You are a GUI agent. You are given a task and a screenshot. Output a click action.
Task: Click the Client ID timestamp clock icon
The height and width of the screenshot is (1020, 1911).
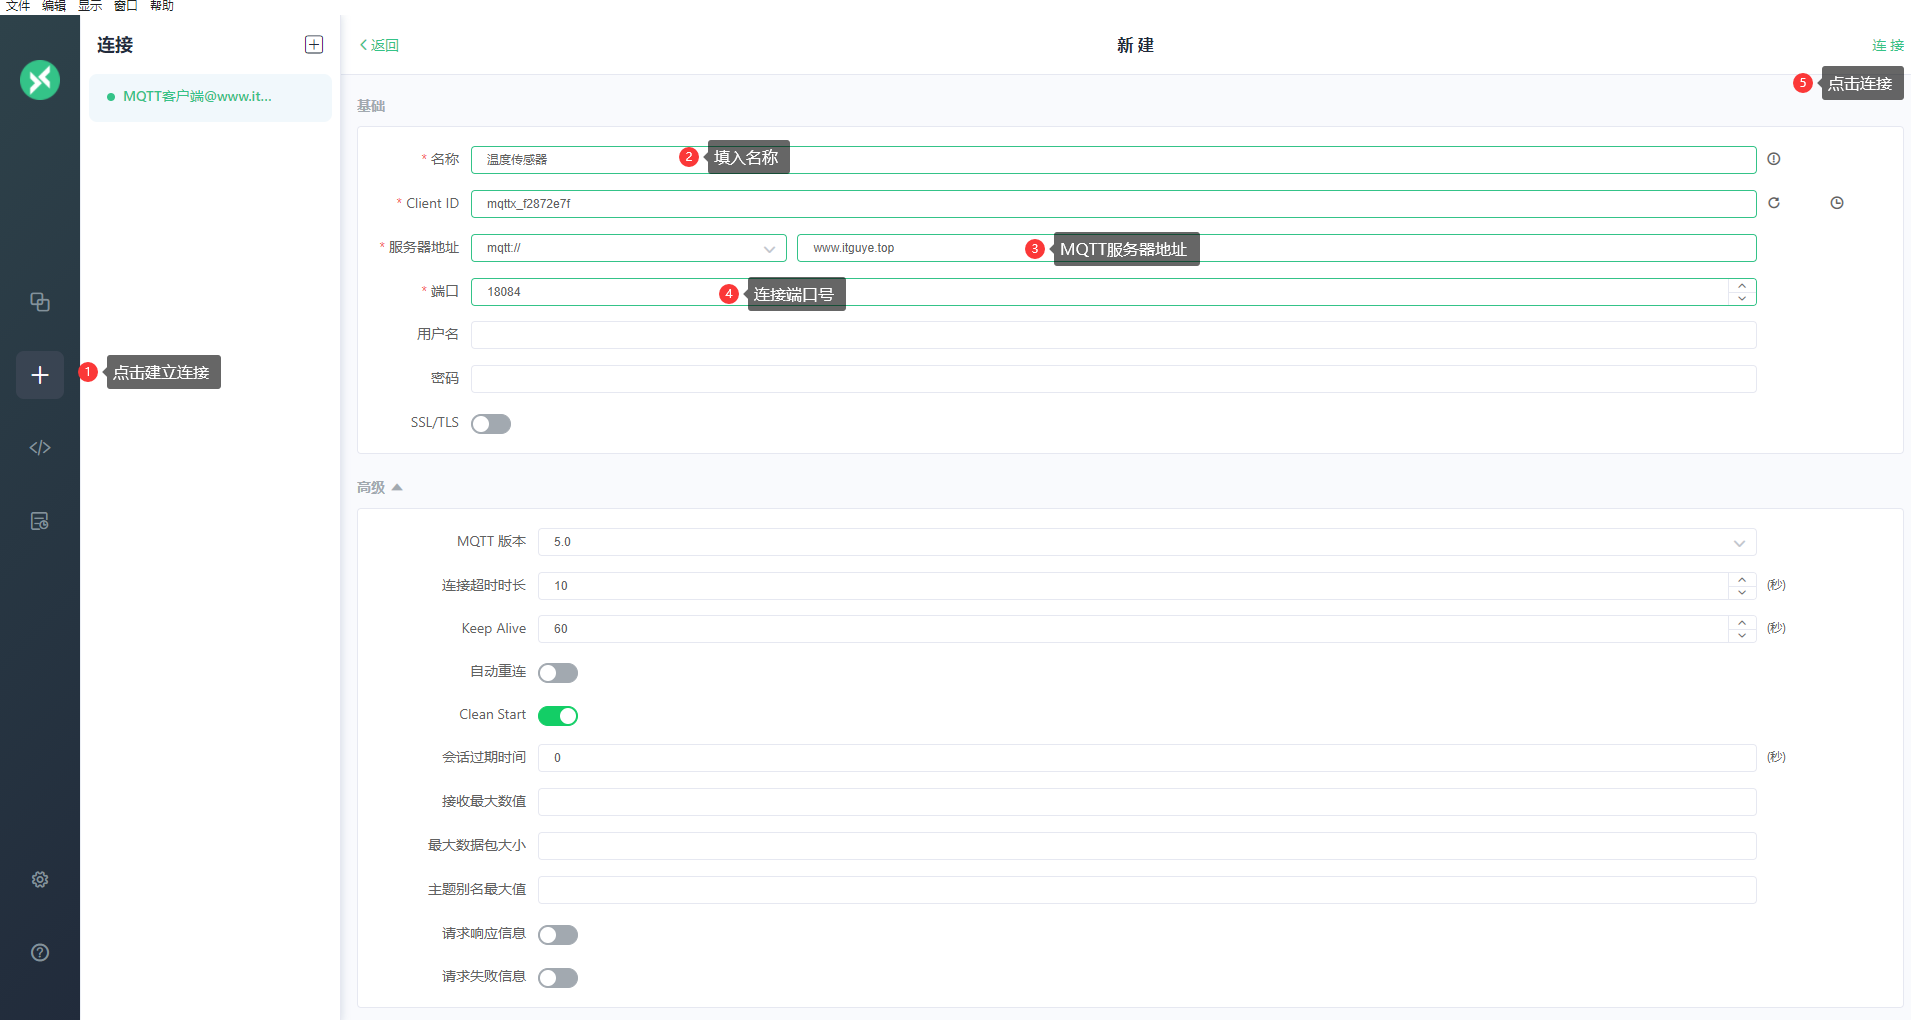1837,203
